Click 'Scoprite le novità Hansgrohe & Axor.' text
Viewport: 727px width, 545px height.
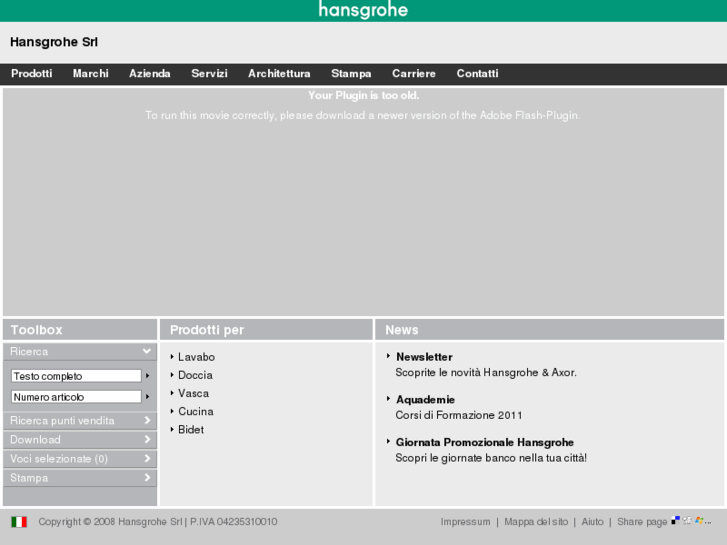coord(486,372)
